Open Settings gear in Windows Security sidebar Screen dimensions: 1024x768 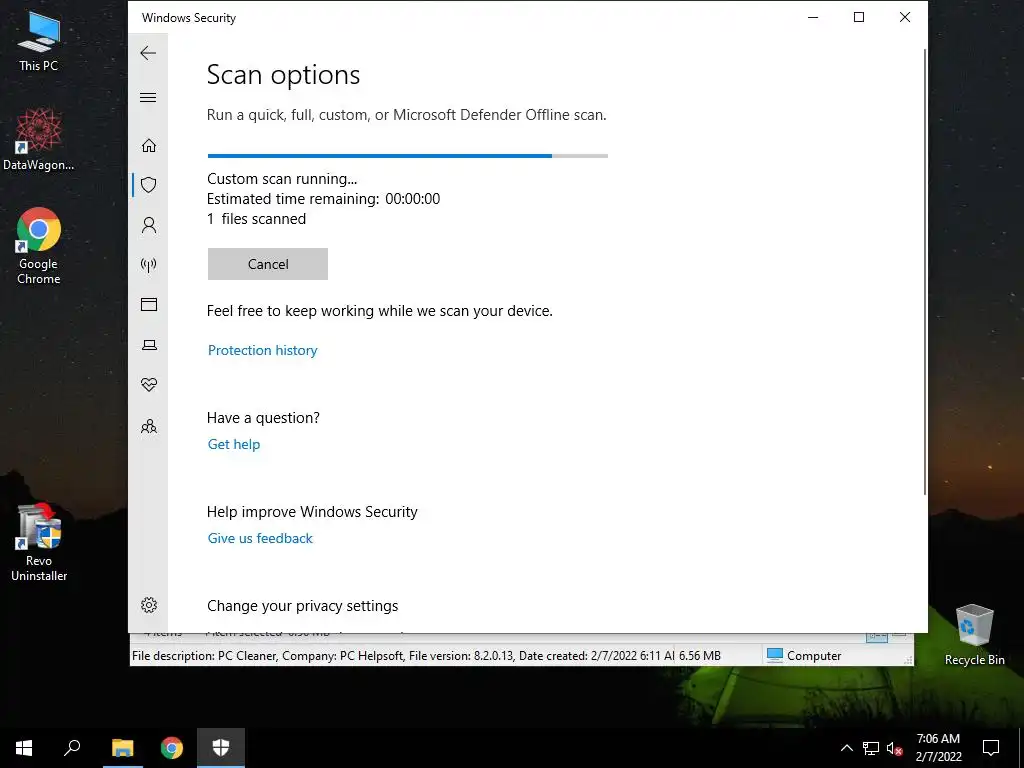149,605
